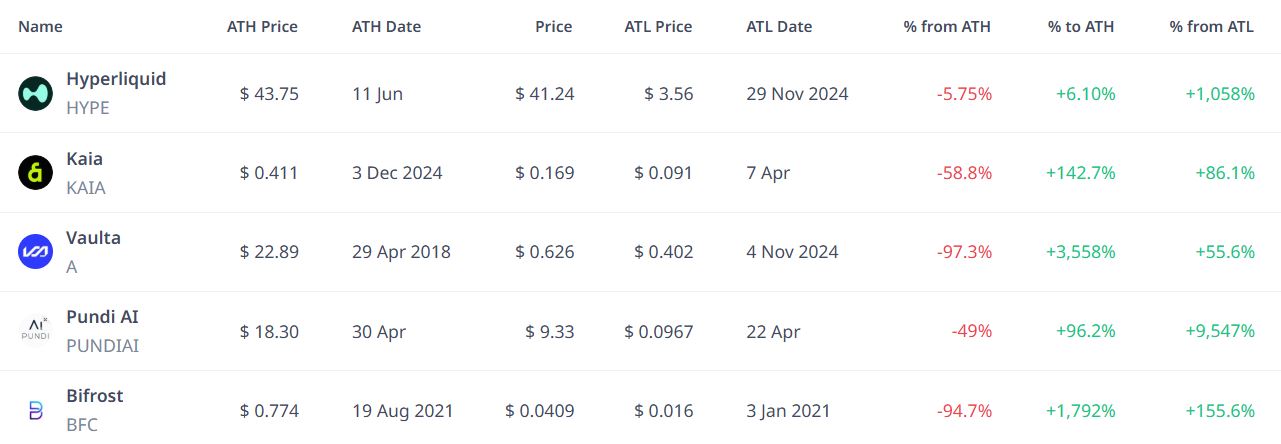Sort by ATL Price column header

(658, 27)
